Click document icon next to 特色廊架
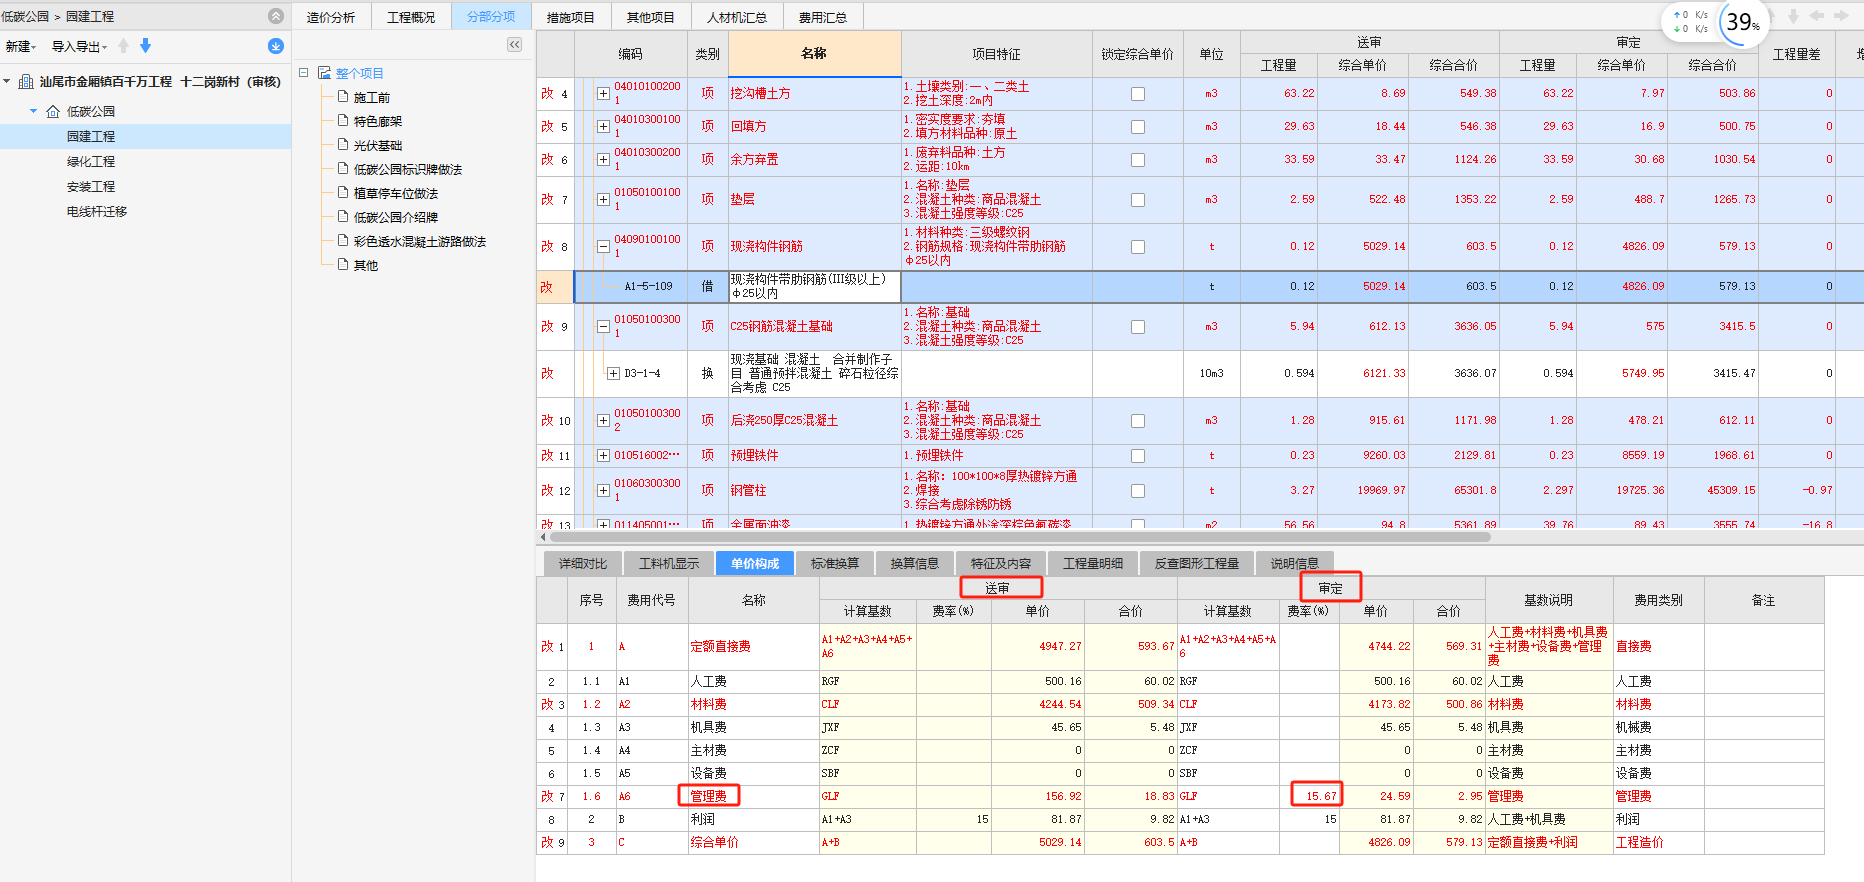The height and width of the screenshot is (882, 1864). click(343, 121)
